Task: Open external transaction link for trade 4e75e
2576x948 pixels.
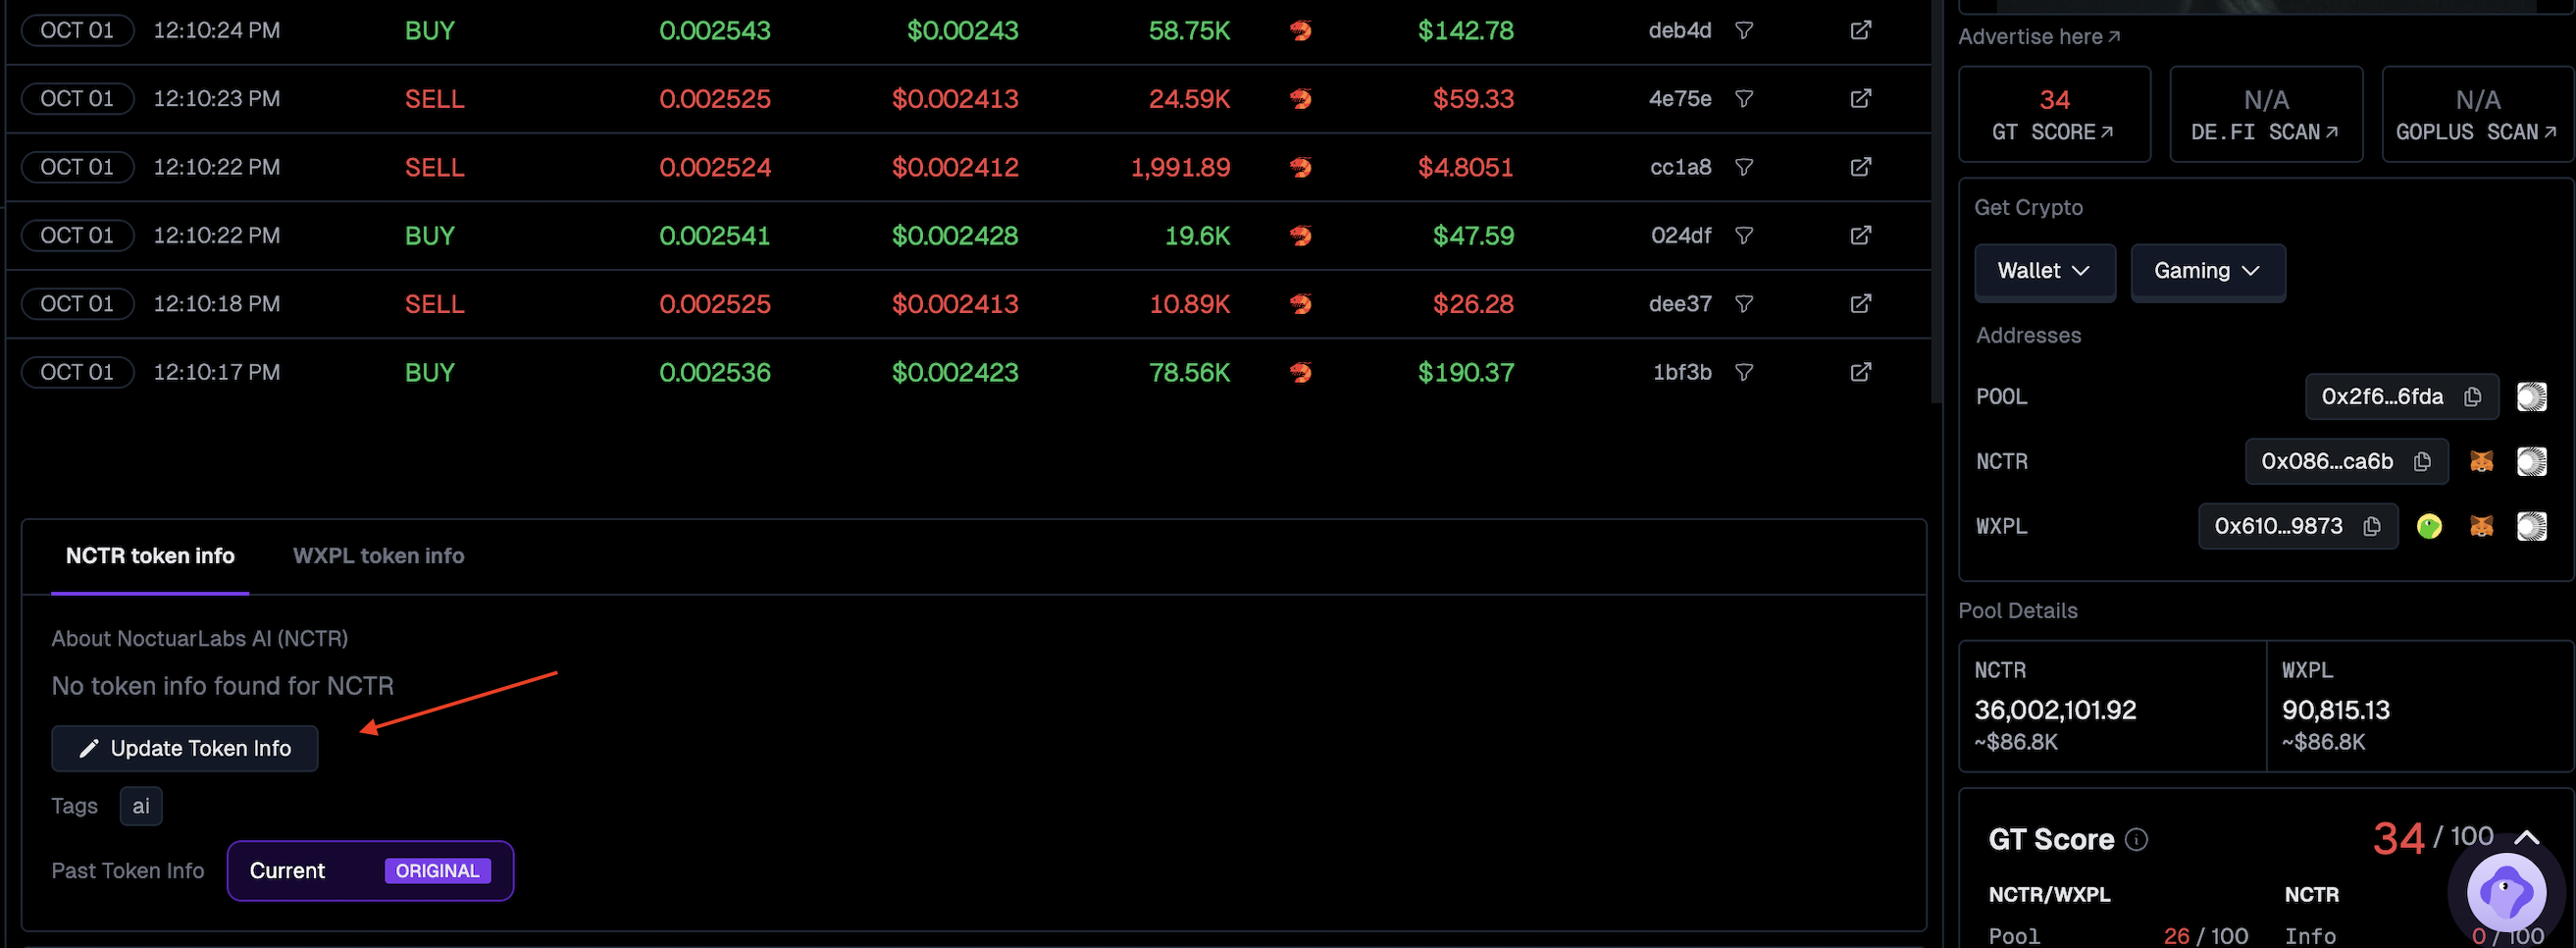Action: click(1860, 98)
